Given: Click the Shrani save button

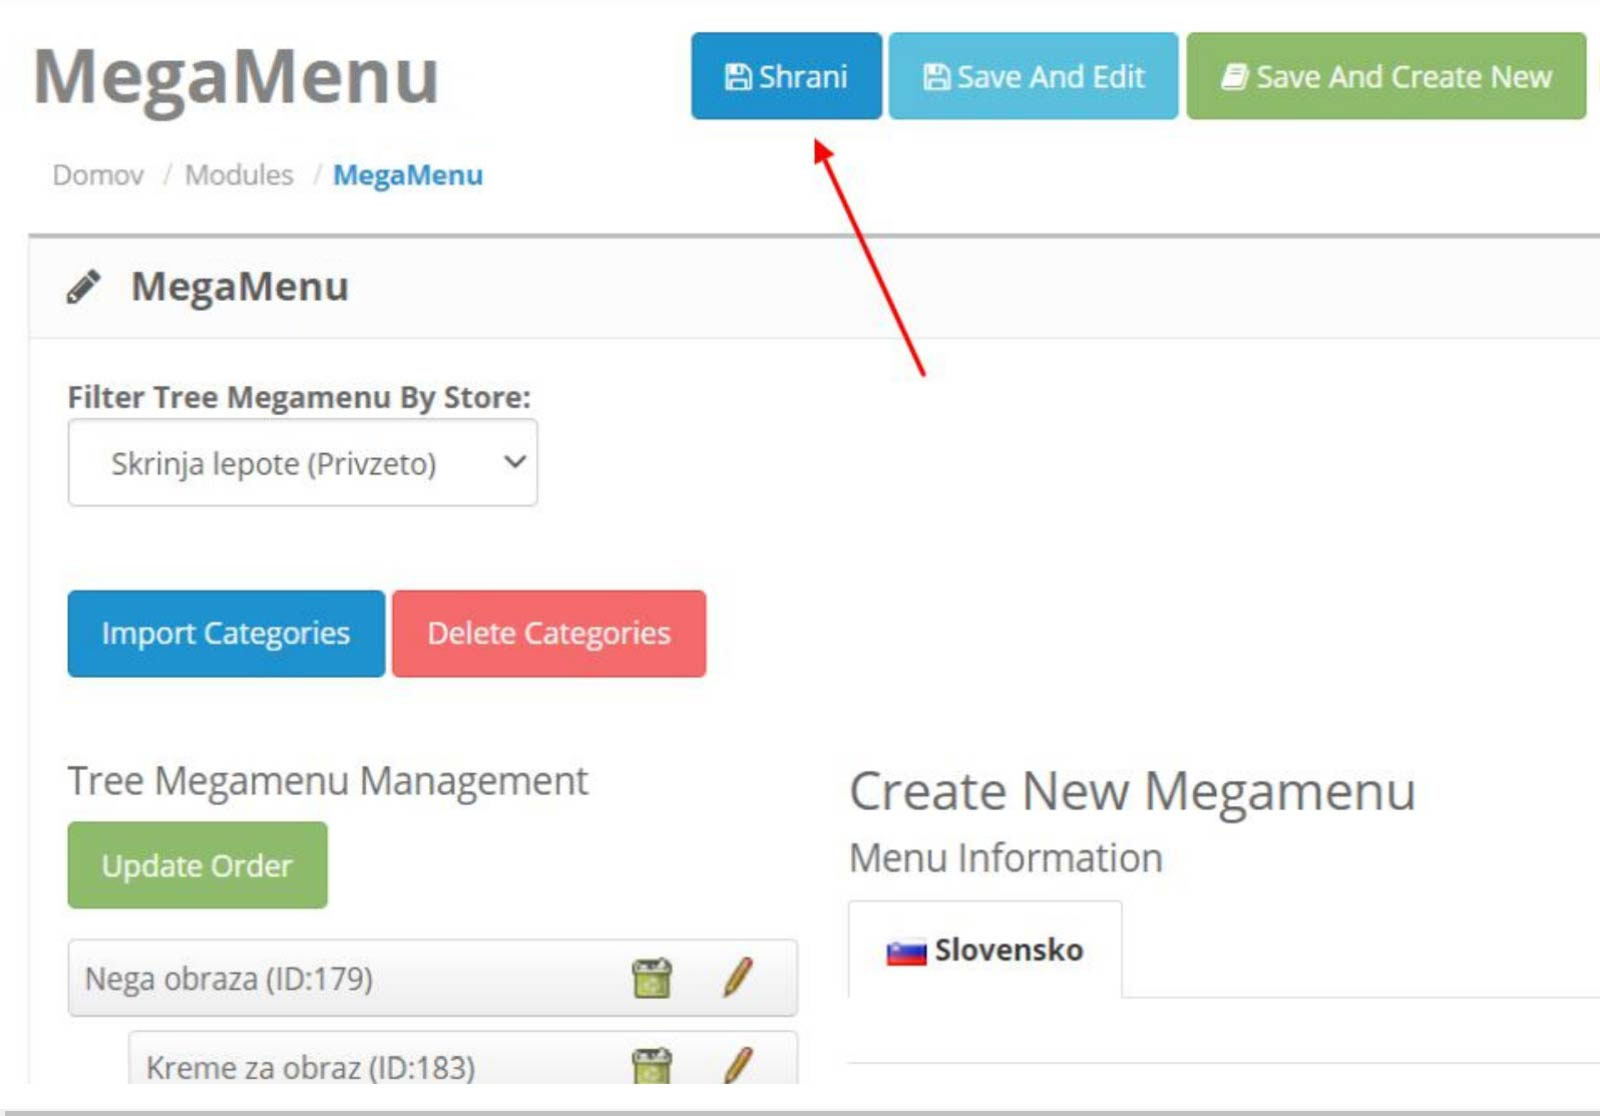Looking at the screenshot, I should pos(786,76).
